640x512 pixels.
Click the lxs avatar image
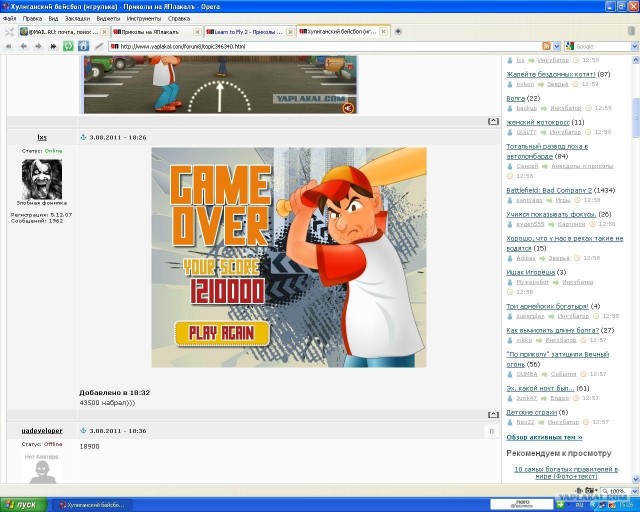tap(42, 179)
